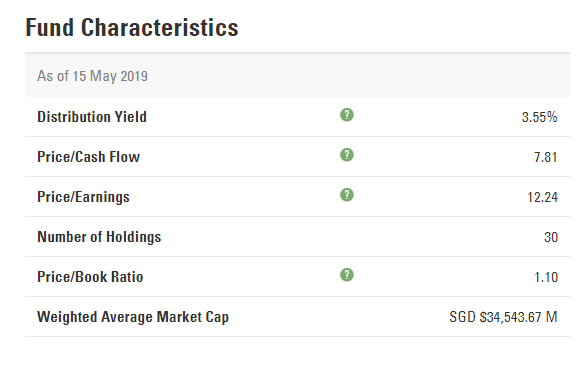Click the Distribution Yield help icon

point(347,115)
